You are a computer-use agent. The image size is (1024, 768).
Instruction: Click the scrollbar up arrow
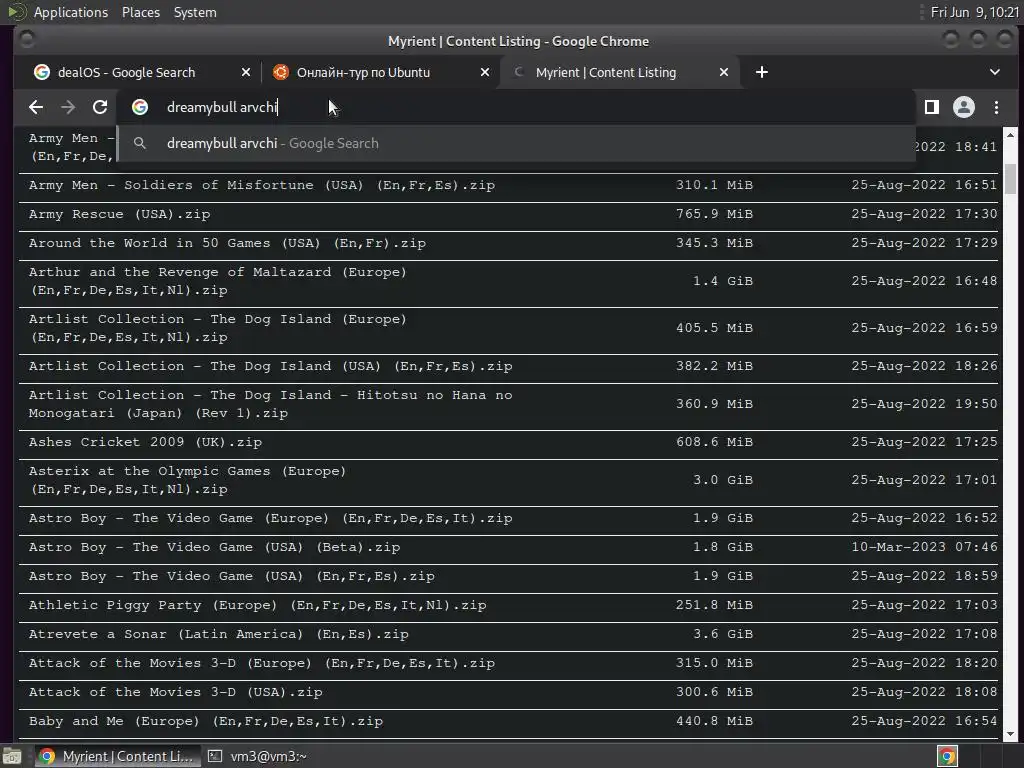1010,135
